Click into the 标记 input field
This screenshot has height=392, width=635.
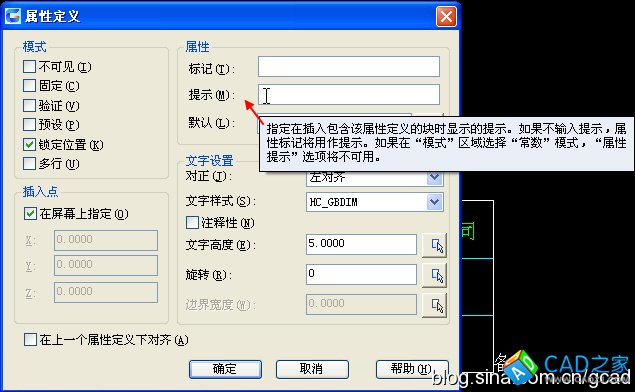[349, 66]
